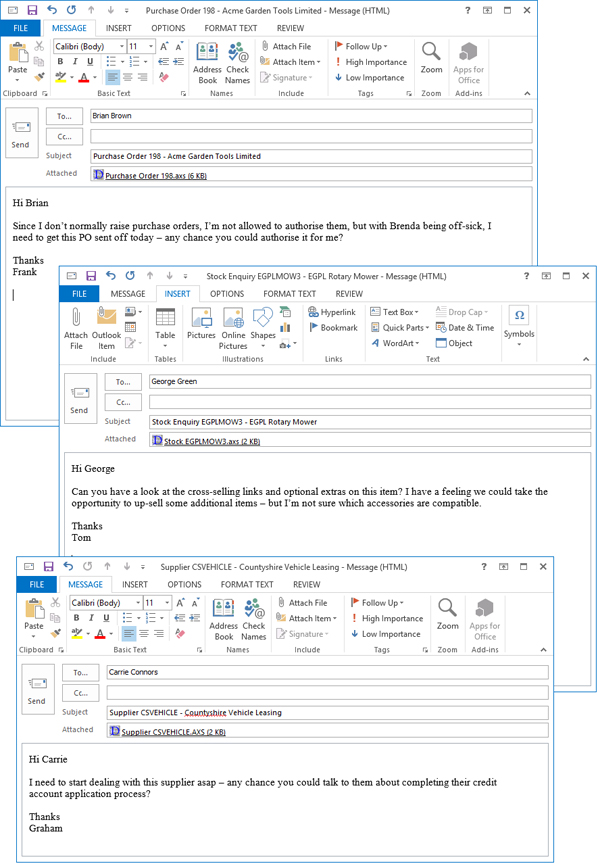Send the Stock Enquiry email to George

tap(80, 399)
